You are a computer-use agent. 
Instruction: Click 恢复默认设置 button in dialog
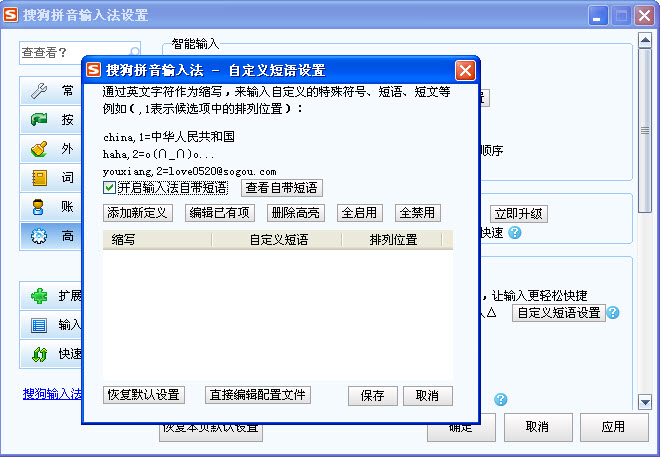pos(144,395)
